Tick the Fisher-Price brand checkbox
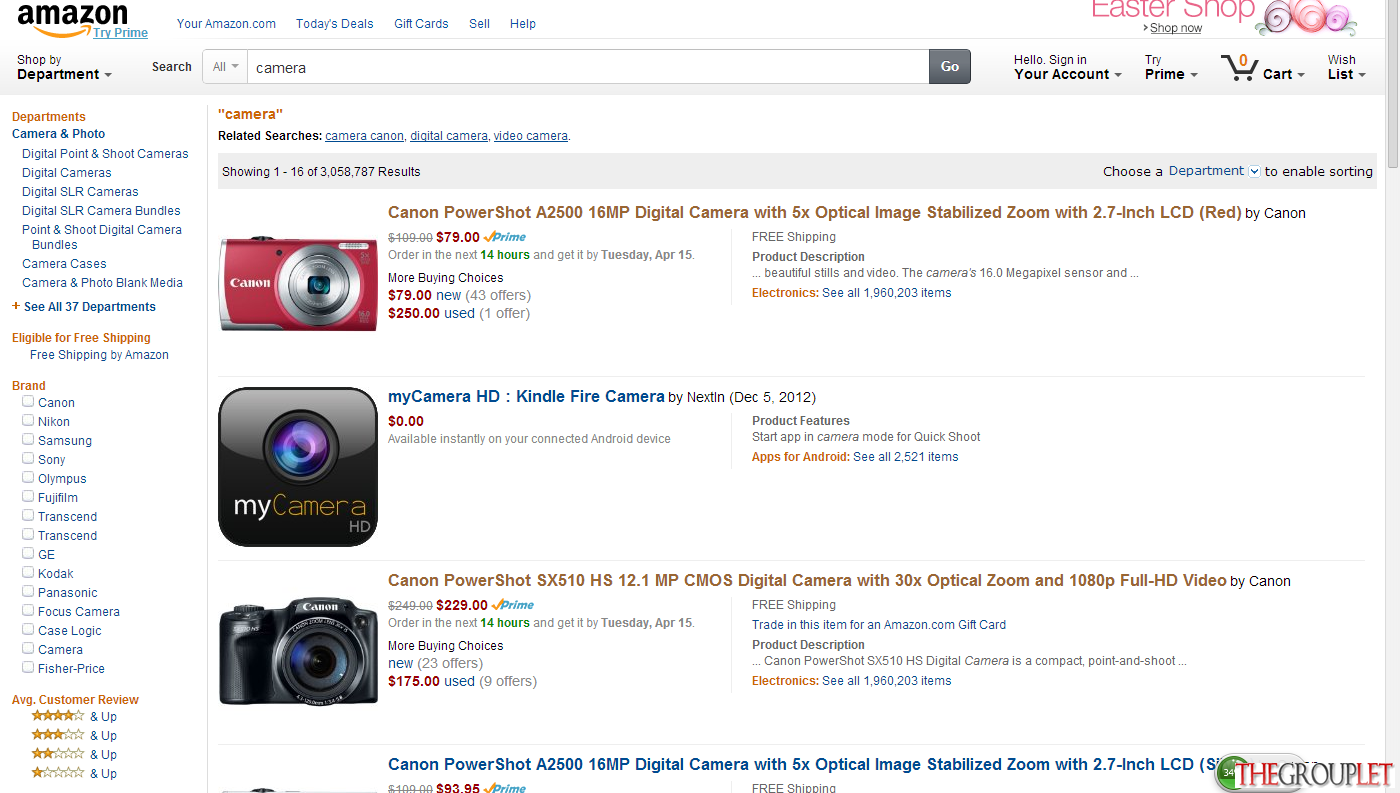Screen dimensions: 1400x793 coord(28,667)
